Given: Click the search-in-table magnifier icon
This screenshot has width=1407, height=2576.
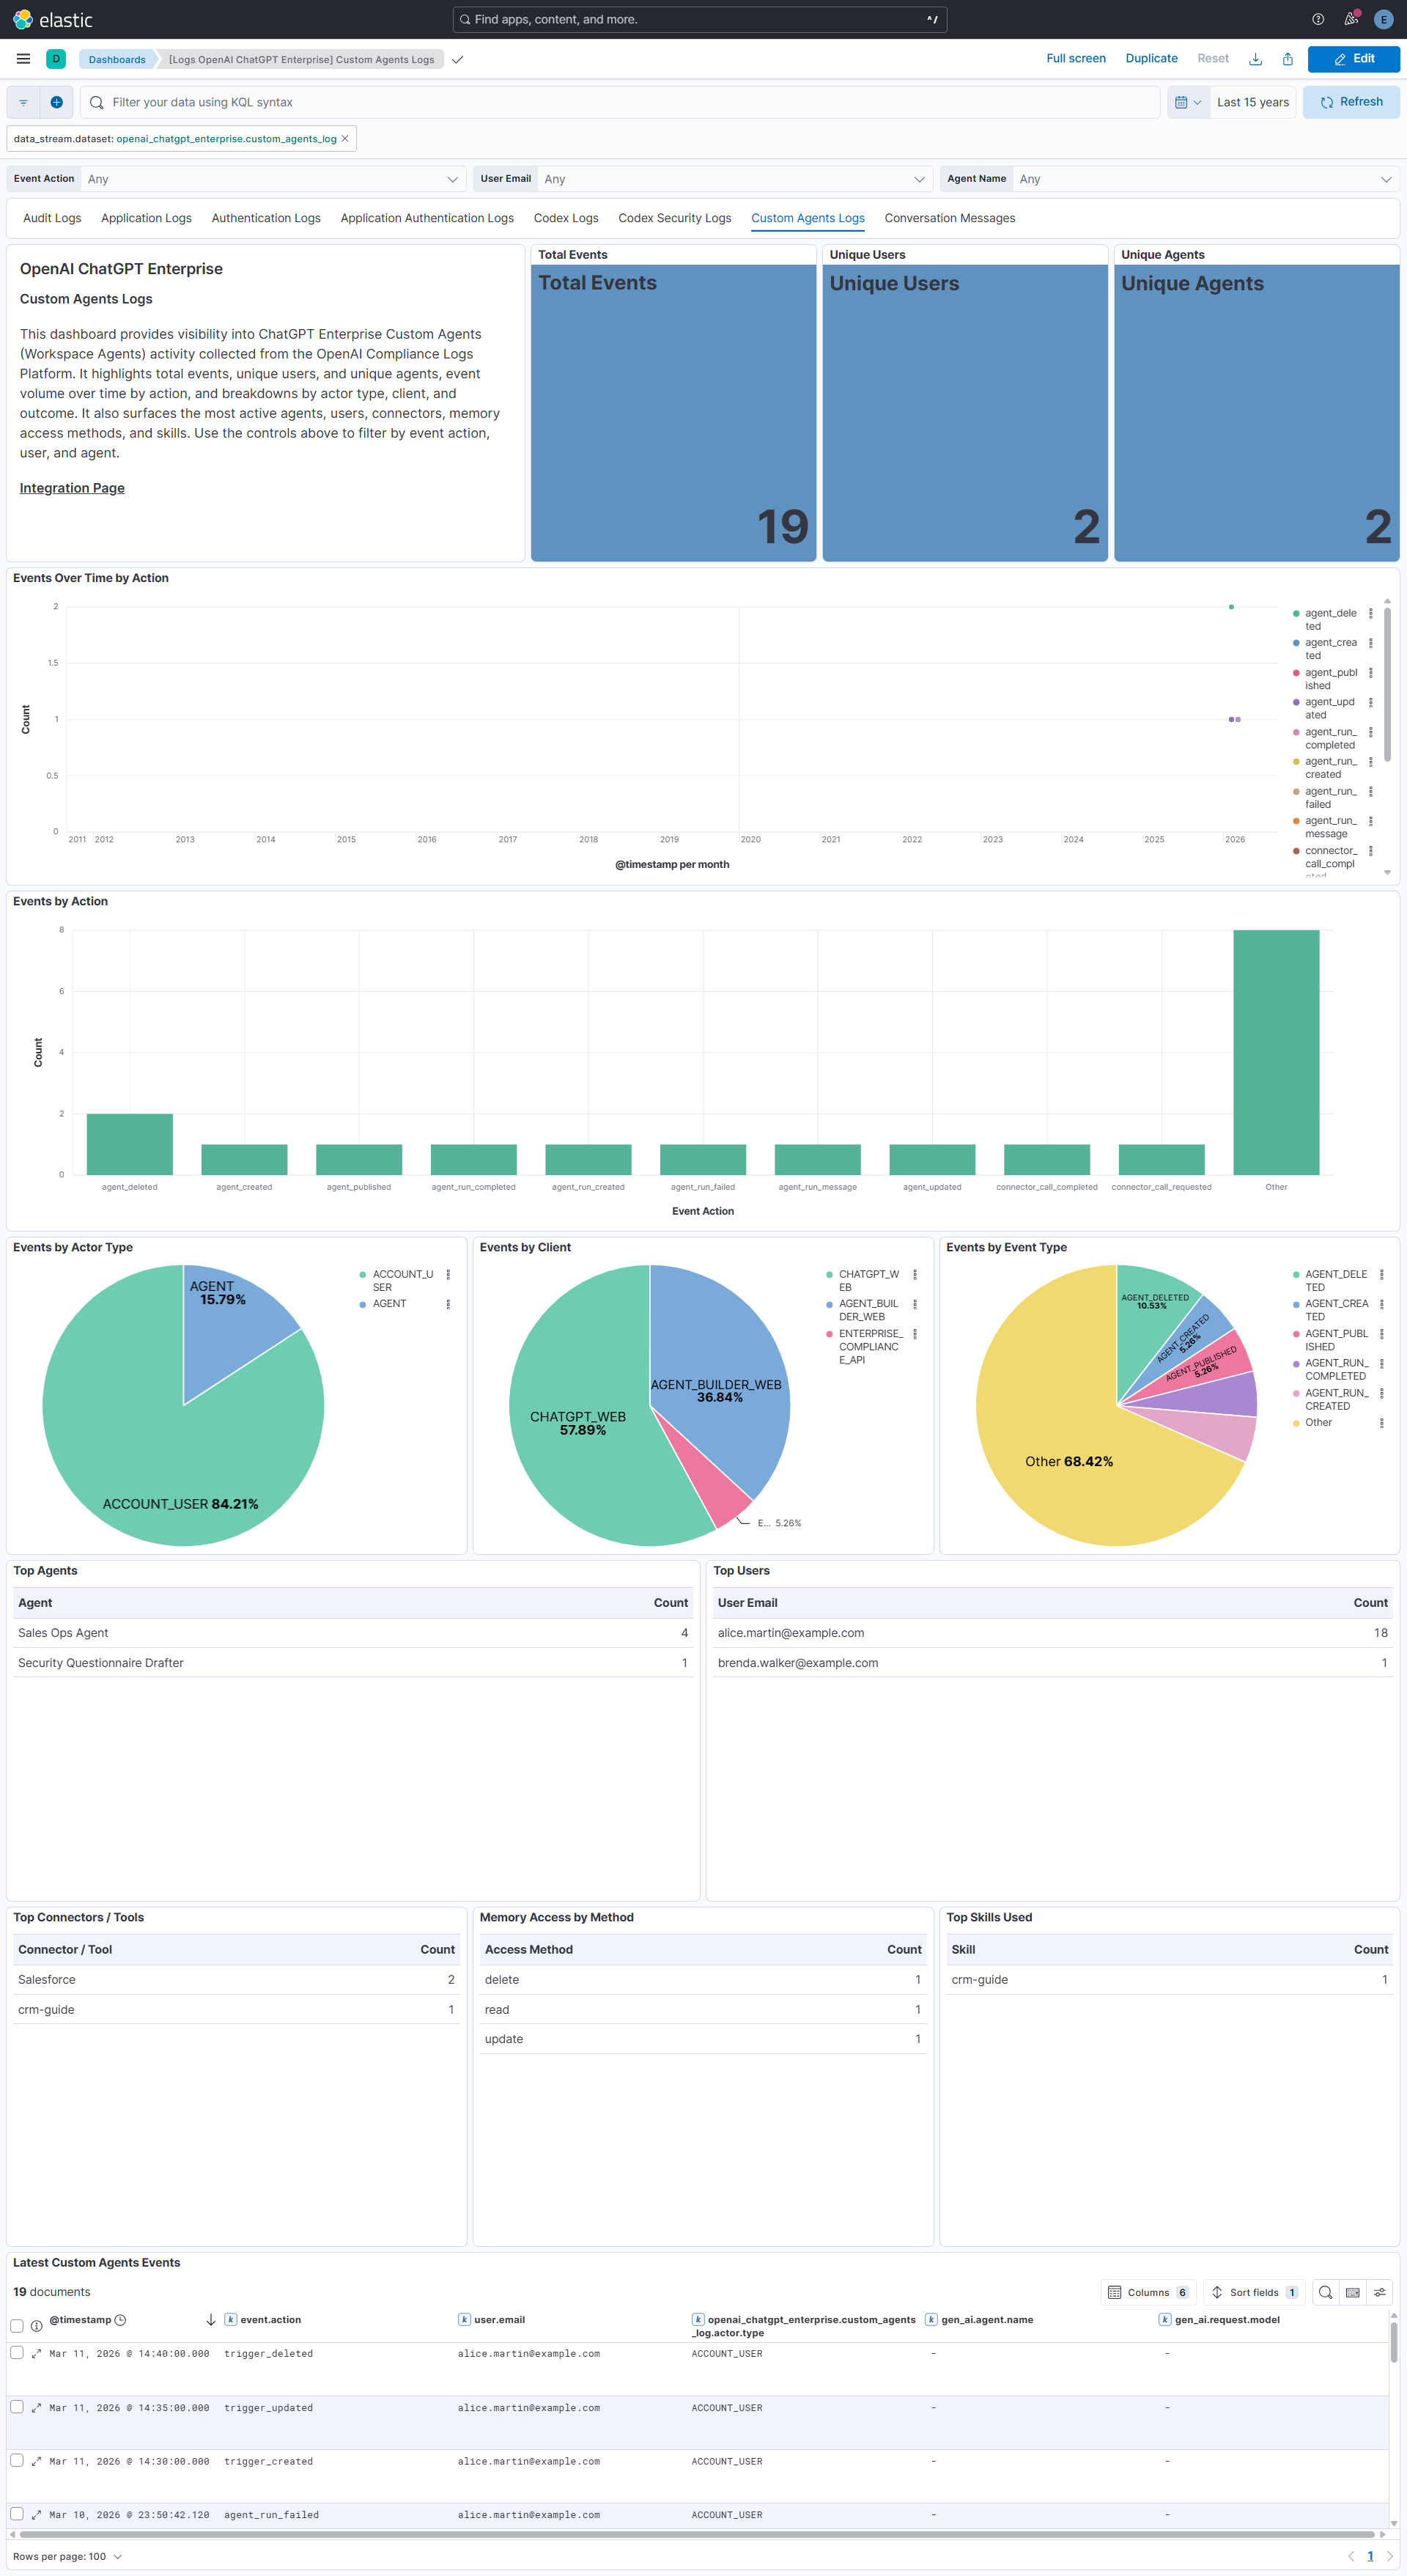Looking at the screenshot, I should point(1325,2292).
